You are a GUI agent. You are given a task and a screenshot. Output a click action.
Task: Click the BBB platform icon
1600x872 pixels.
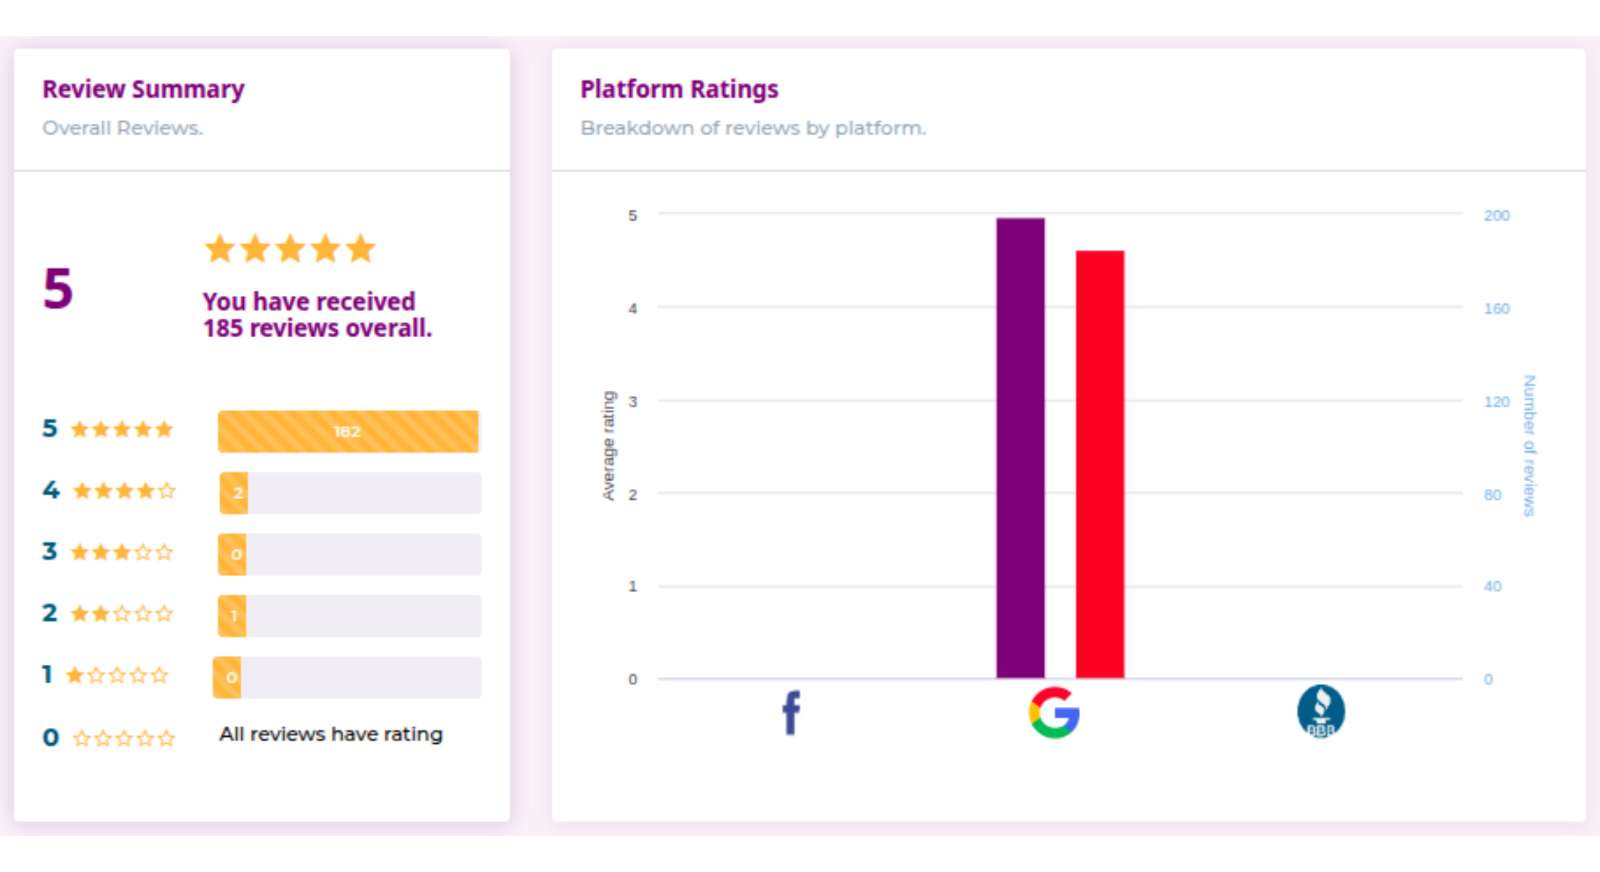click(x=1320, y=712)
